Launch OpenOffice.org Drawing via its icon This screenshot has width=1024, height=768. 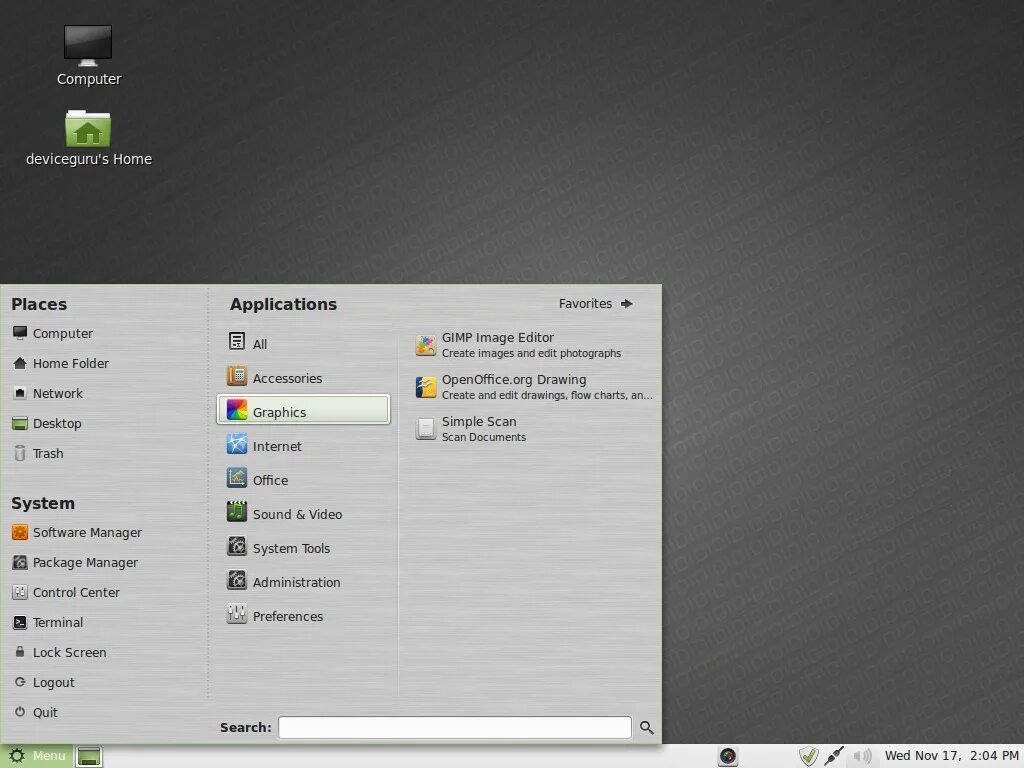(x=426, y=387)
